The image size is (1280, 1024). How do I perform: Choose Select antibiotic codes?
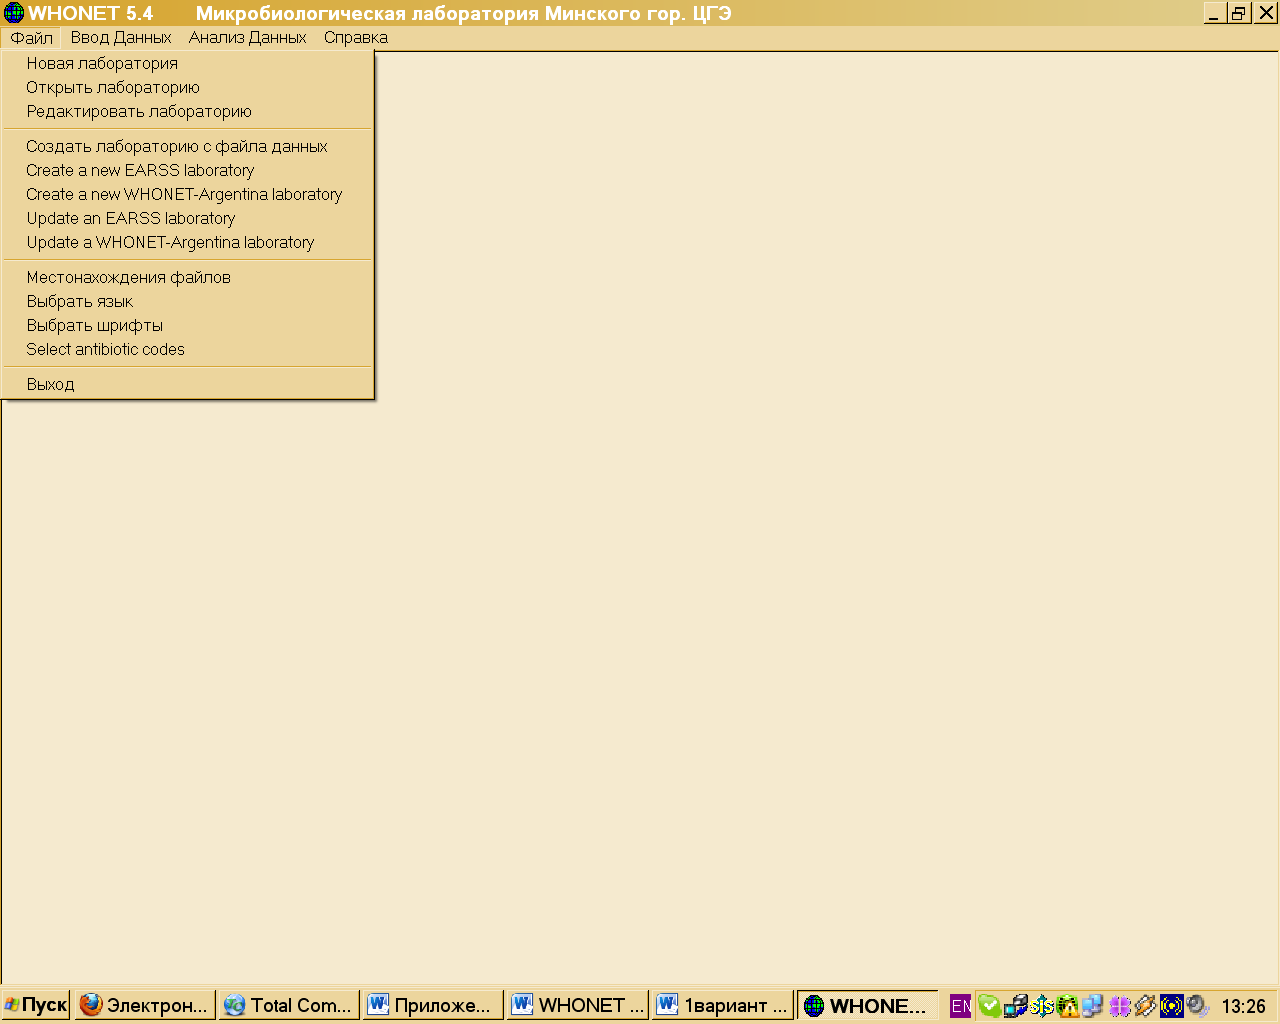(x=188, y=349)
